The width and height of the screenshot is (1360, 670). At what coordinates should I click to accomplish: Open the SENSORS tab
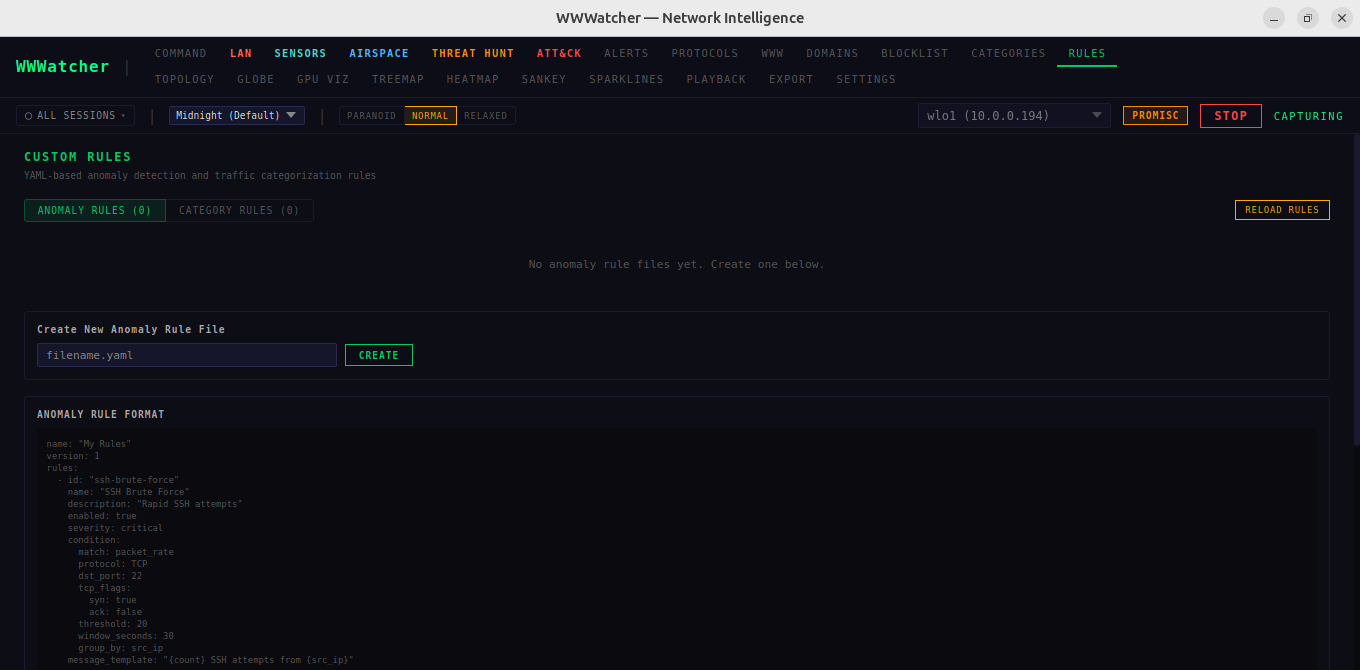(301, 54)
